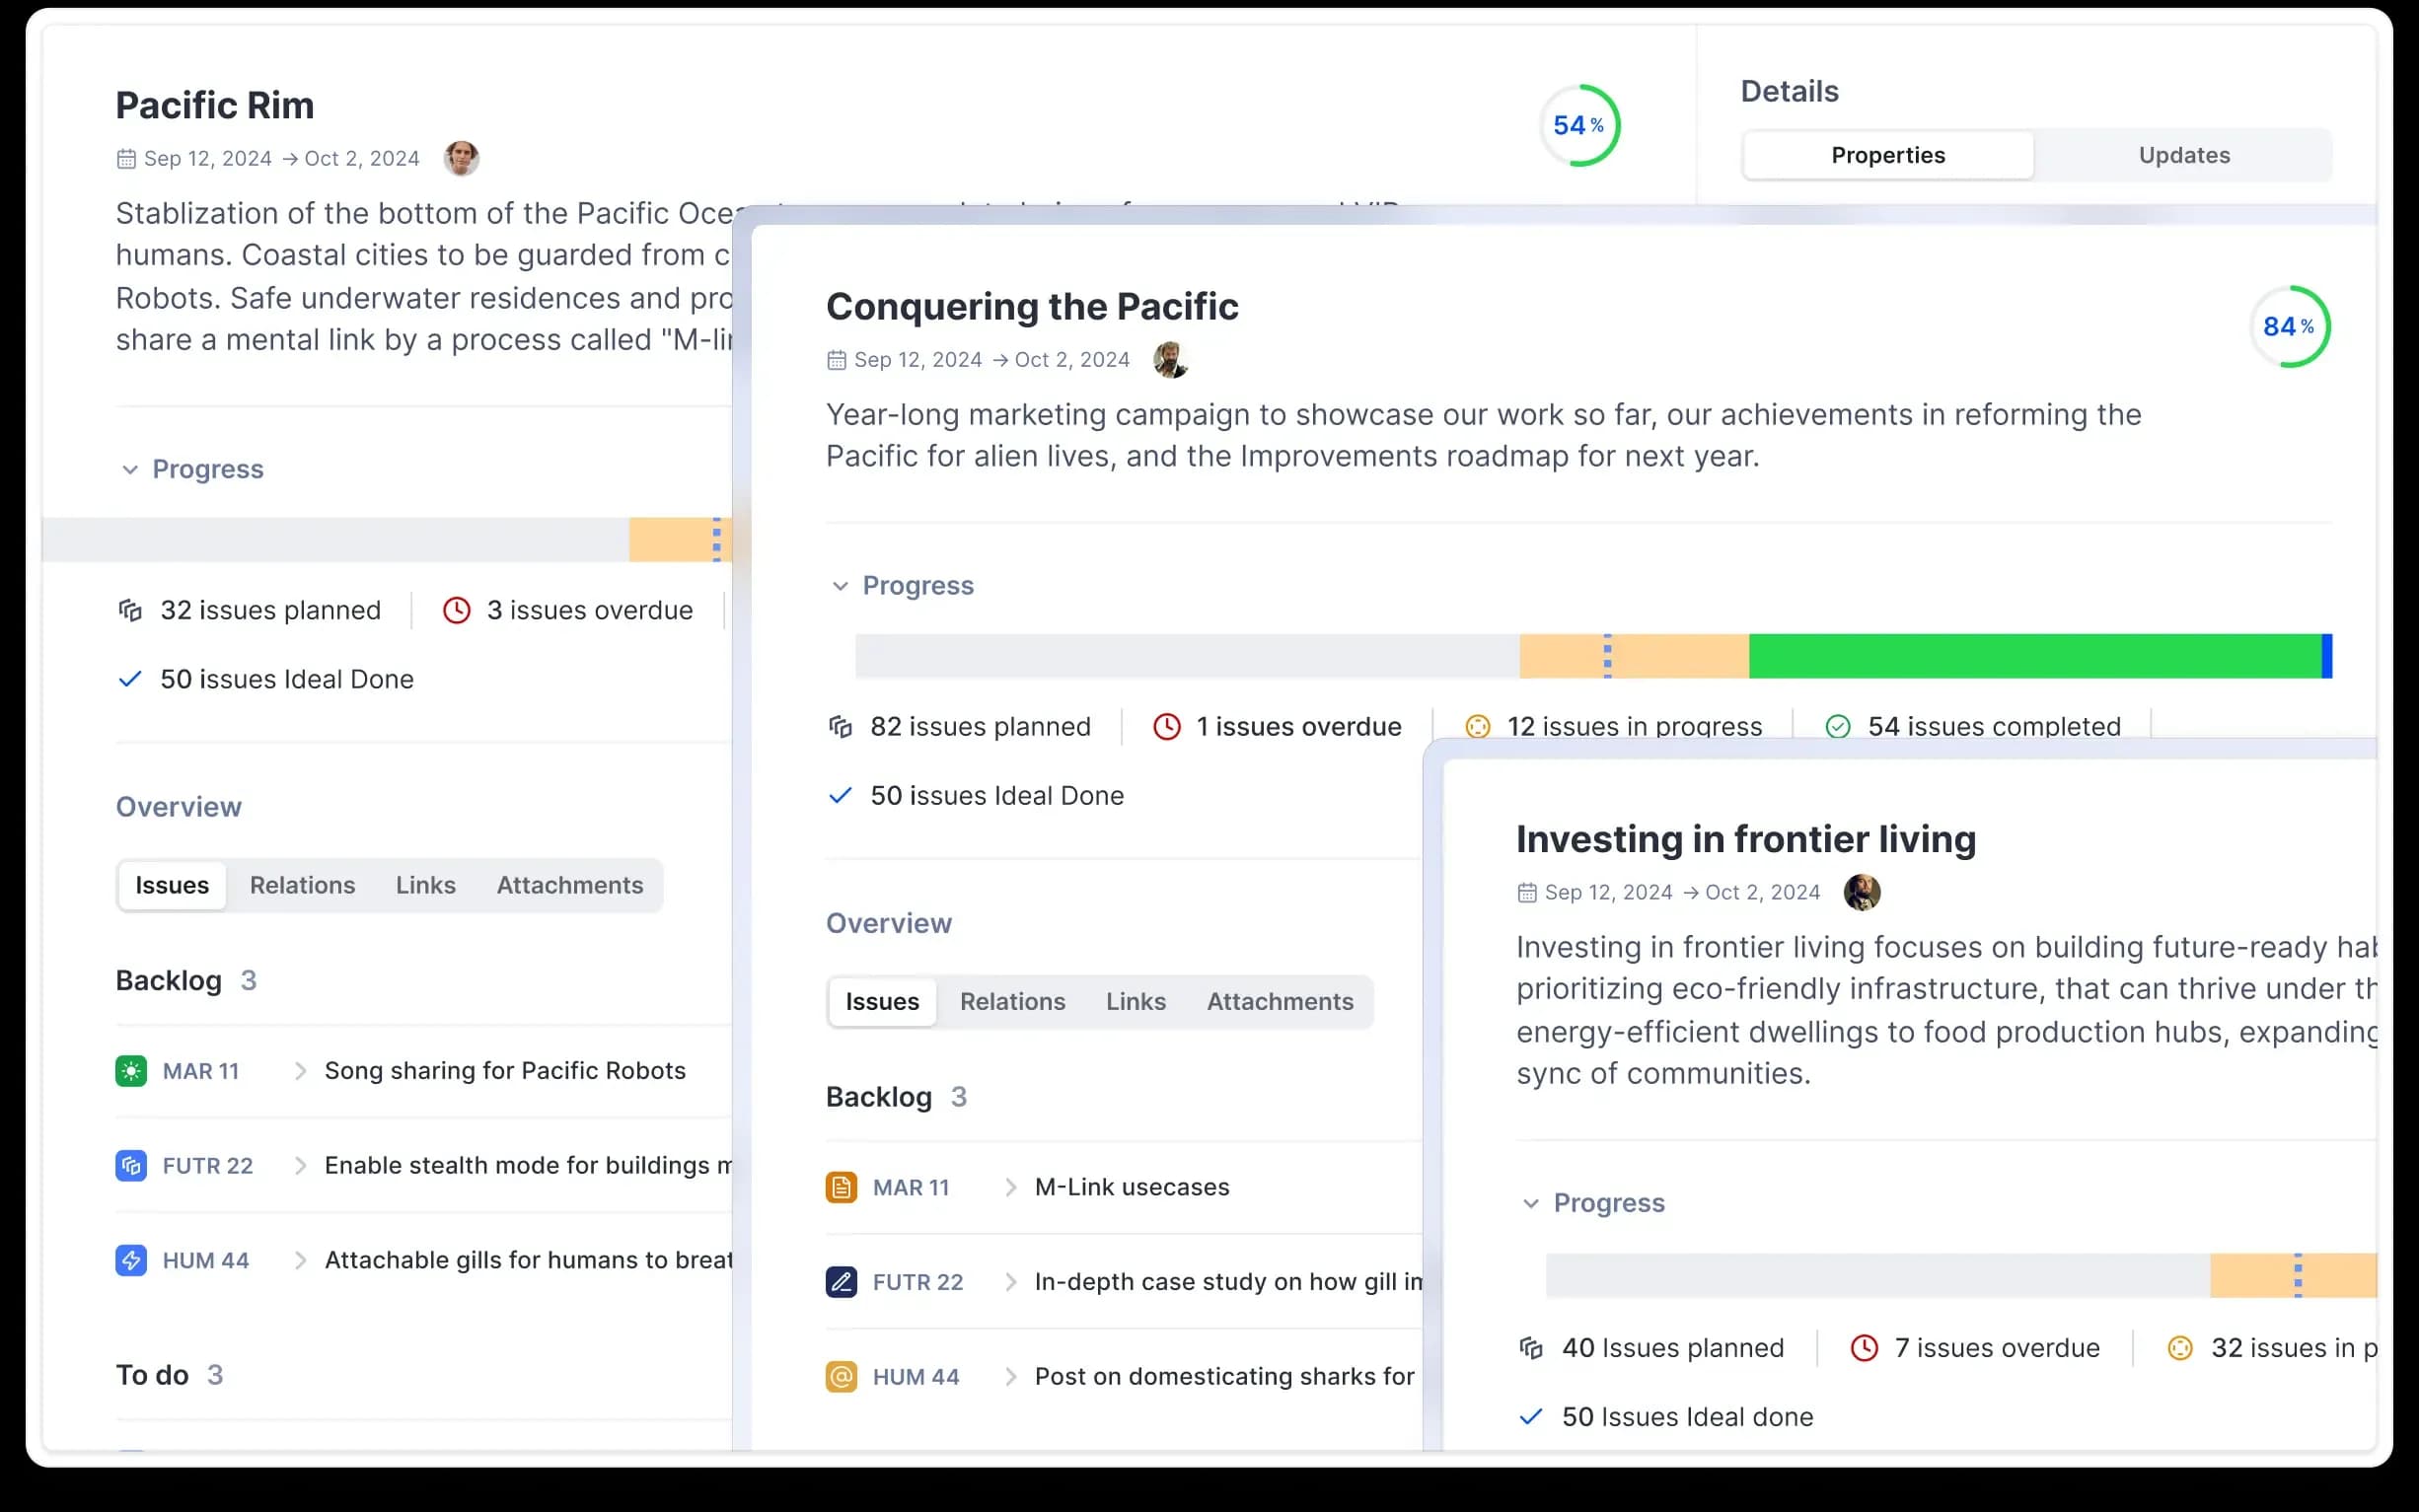Select the Properties tab in Details
The height and width of the screenshot is (1512, 2419).
pyautogui.click(x=1888, y=155)
